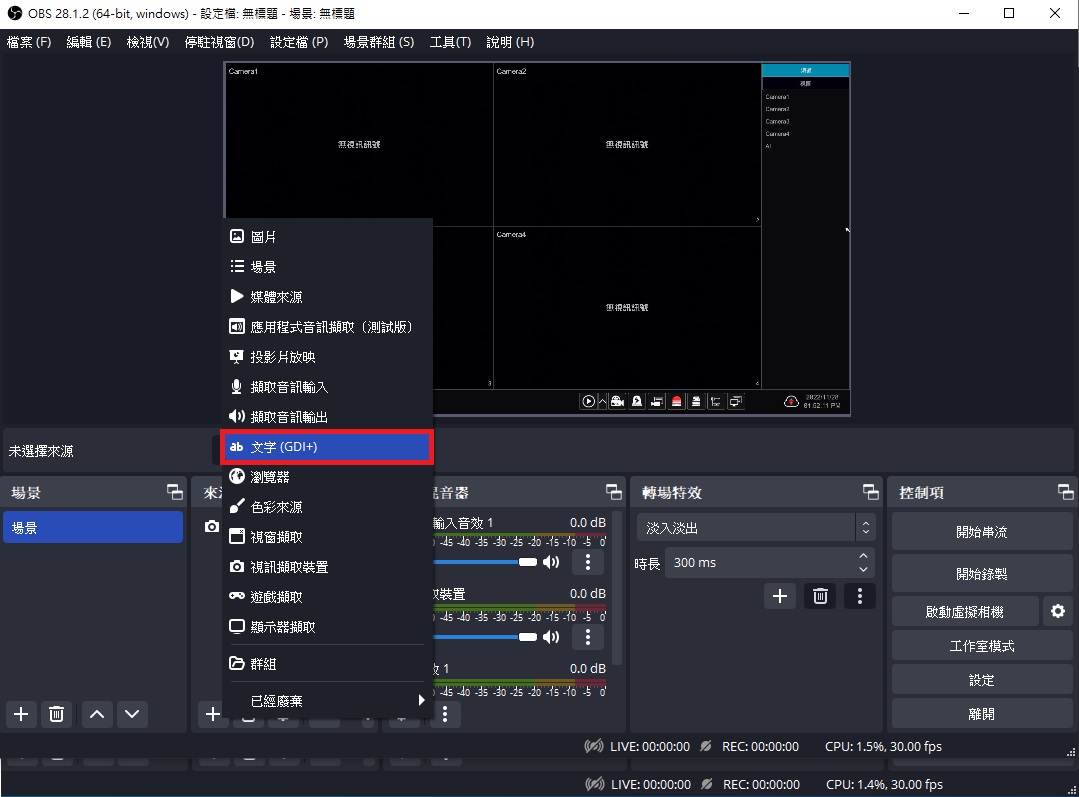Add a new scene with the plus icon
Viewport: 1079px width, 797px height.
21,714
